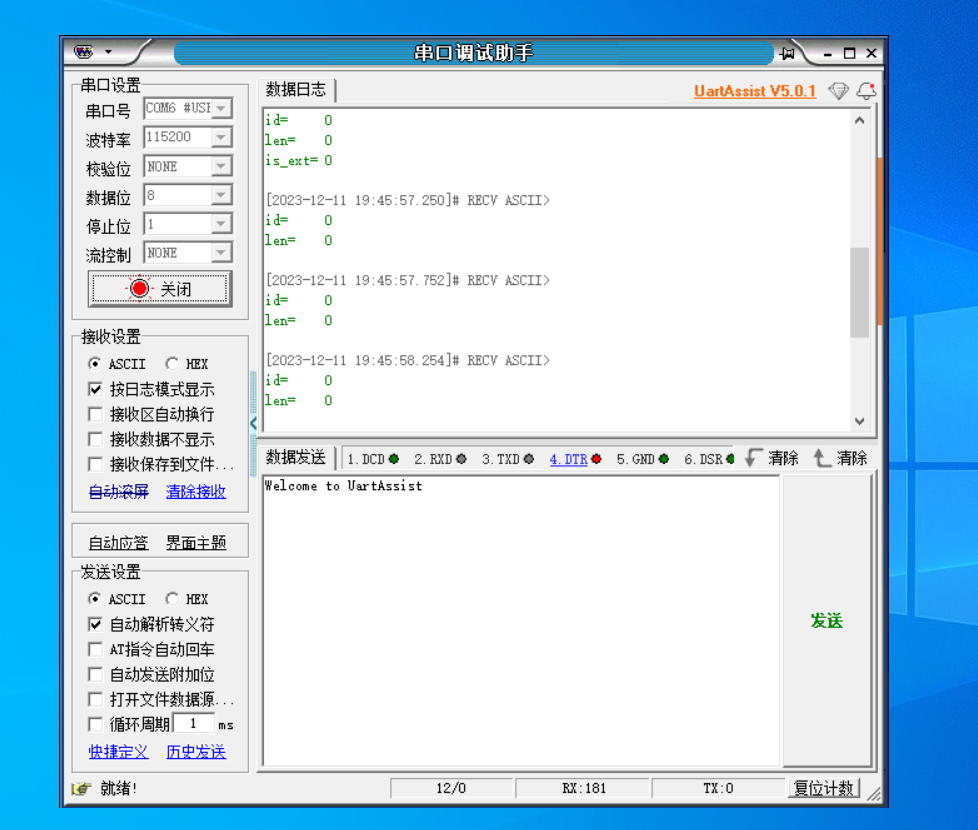Viewport: 978px width, 830px height.
Task: Open the bell notification icon
Action: [866, 91]
